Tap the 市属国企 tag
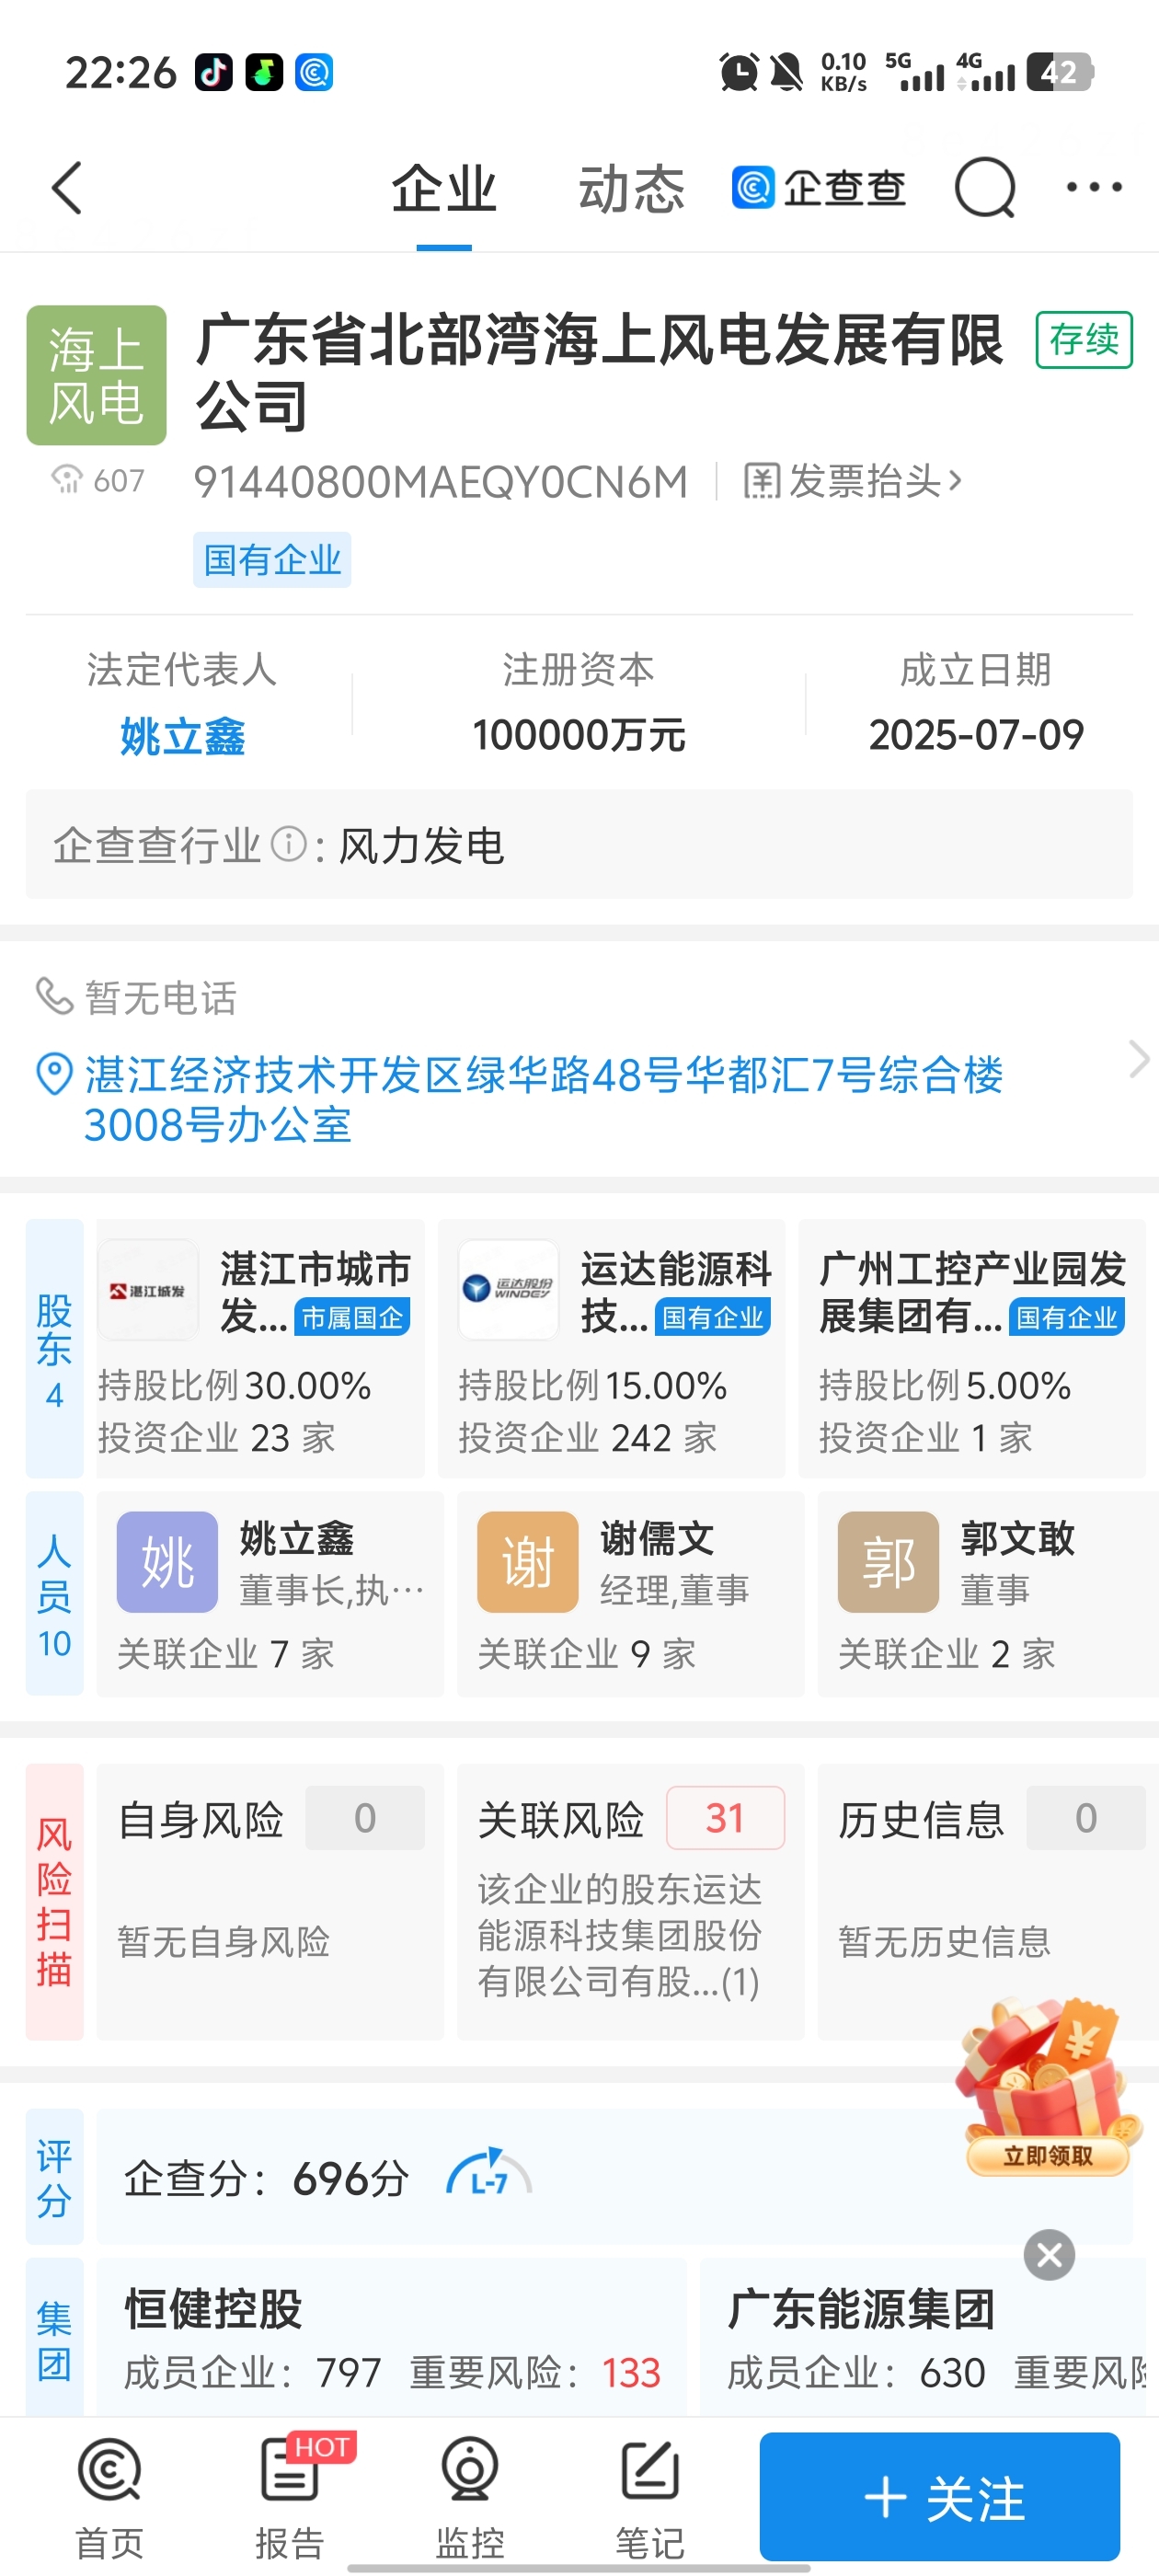The image size is (1159, 2576). (352, 1318)
